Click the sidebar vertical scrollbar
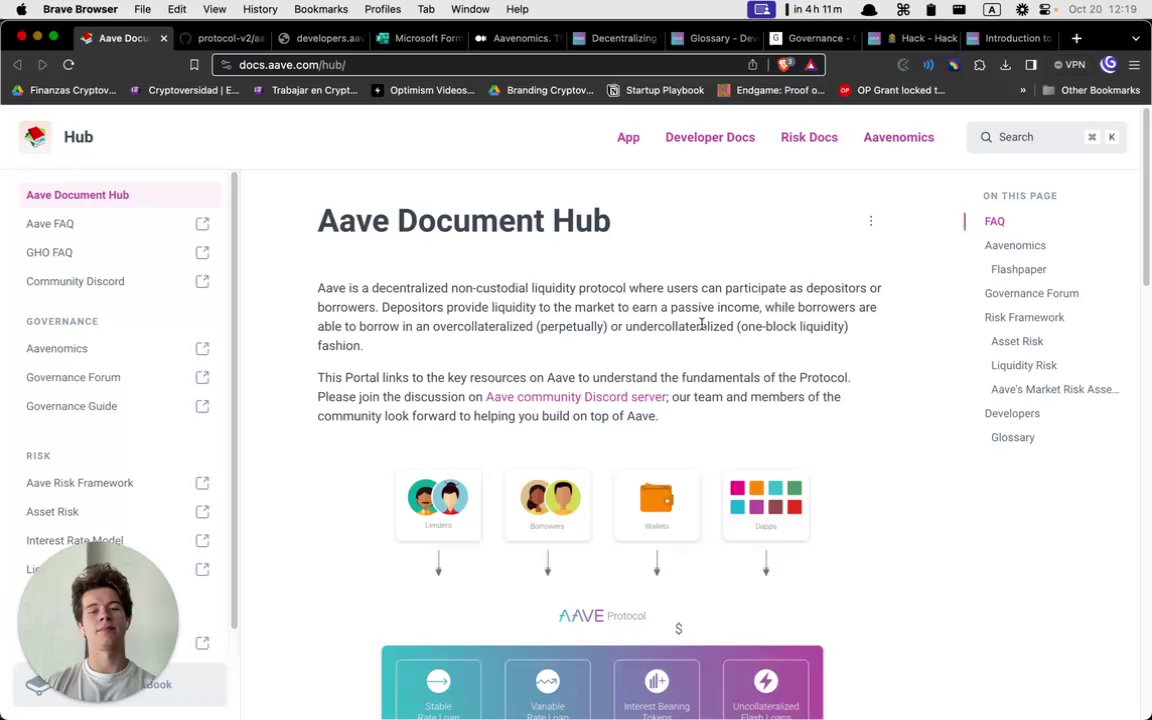 click(234, 400)
